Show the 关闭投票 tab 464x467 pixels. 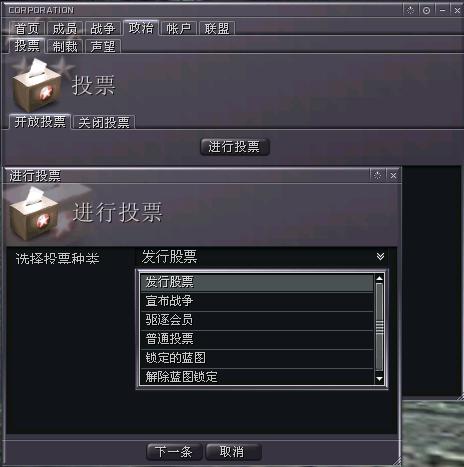coord(104,122)
